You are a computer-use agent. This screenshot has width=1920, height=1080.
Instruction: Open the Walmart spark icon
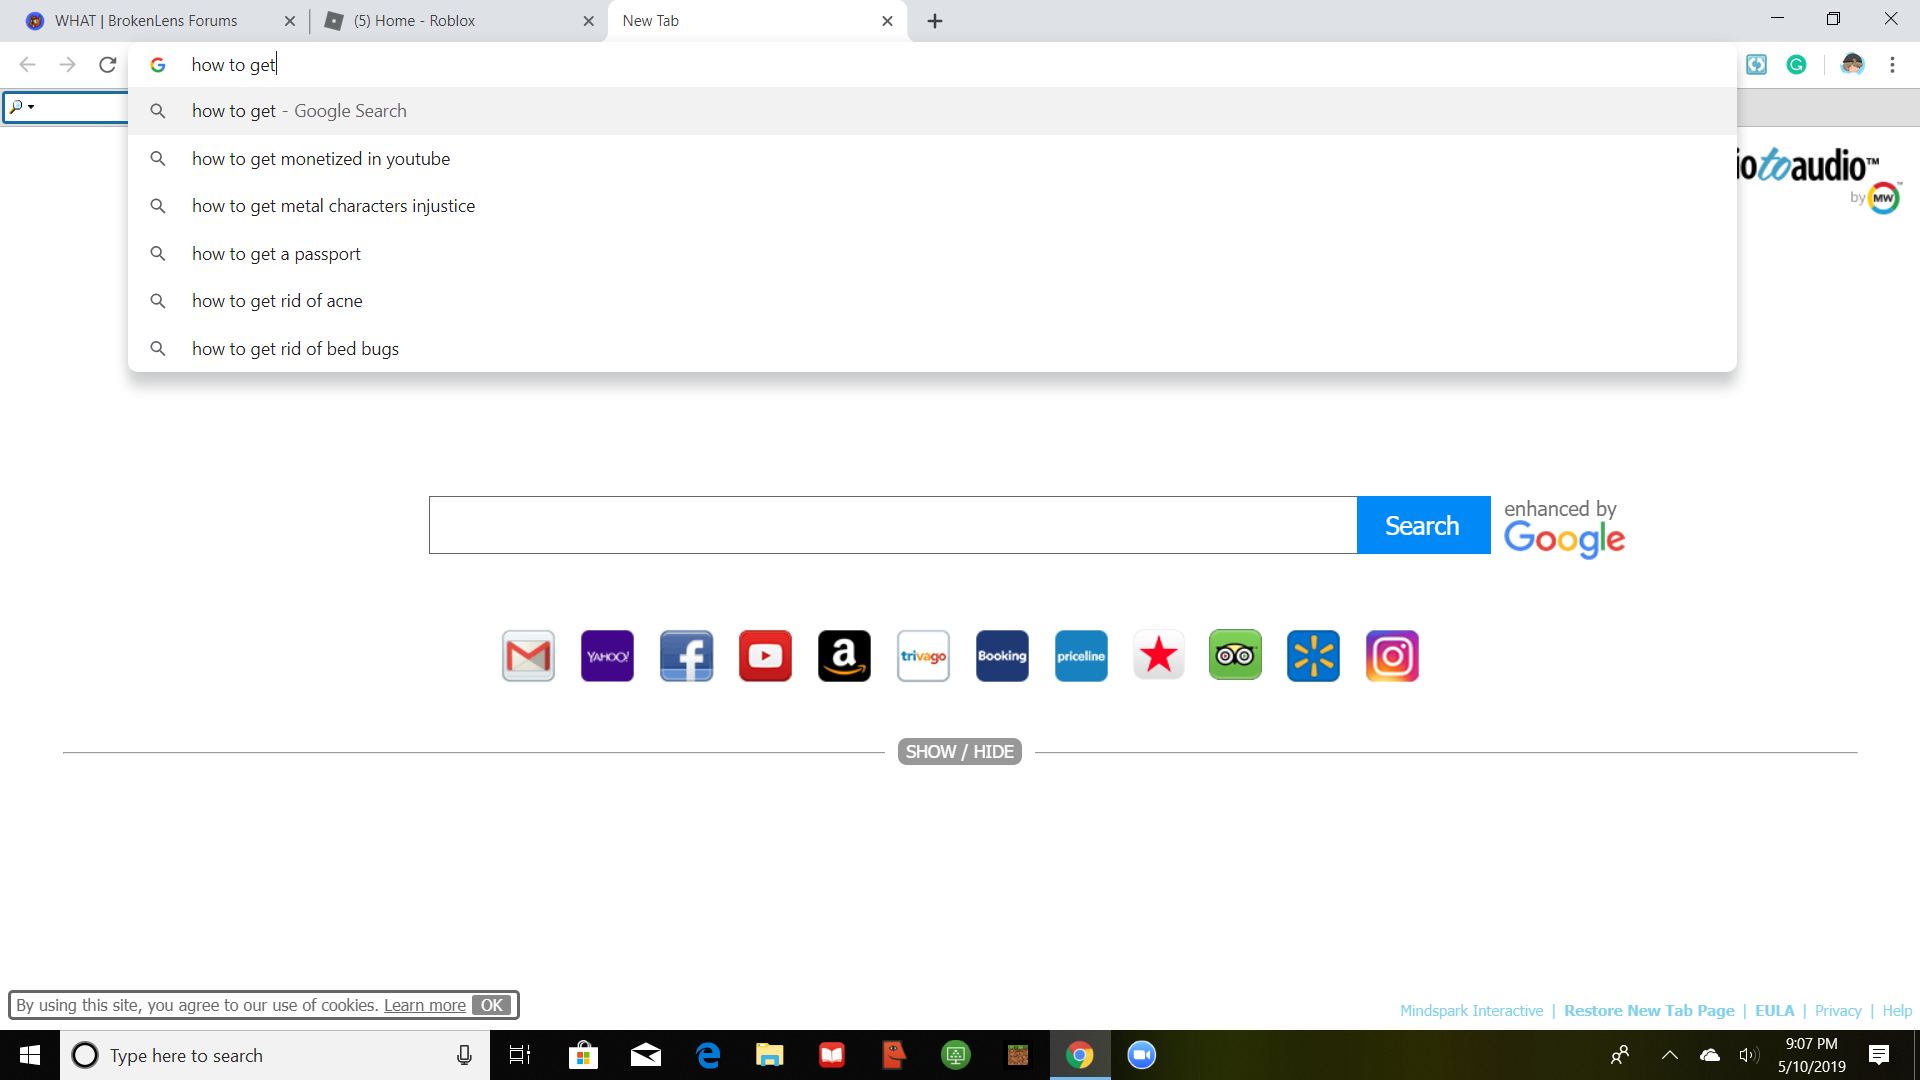[x=1313, y=656]
